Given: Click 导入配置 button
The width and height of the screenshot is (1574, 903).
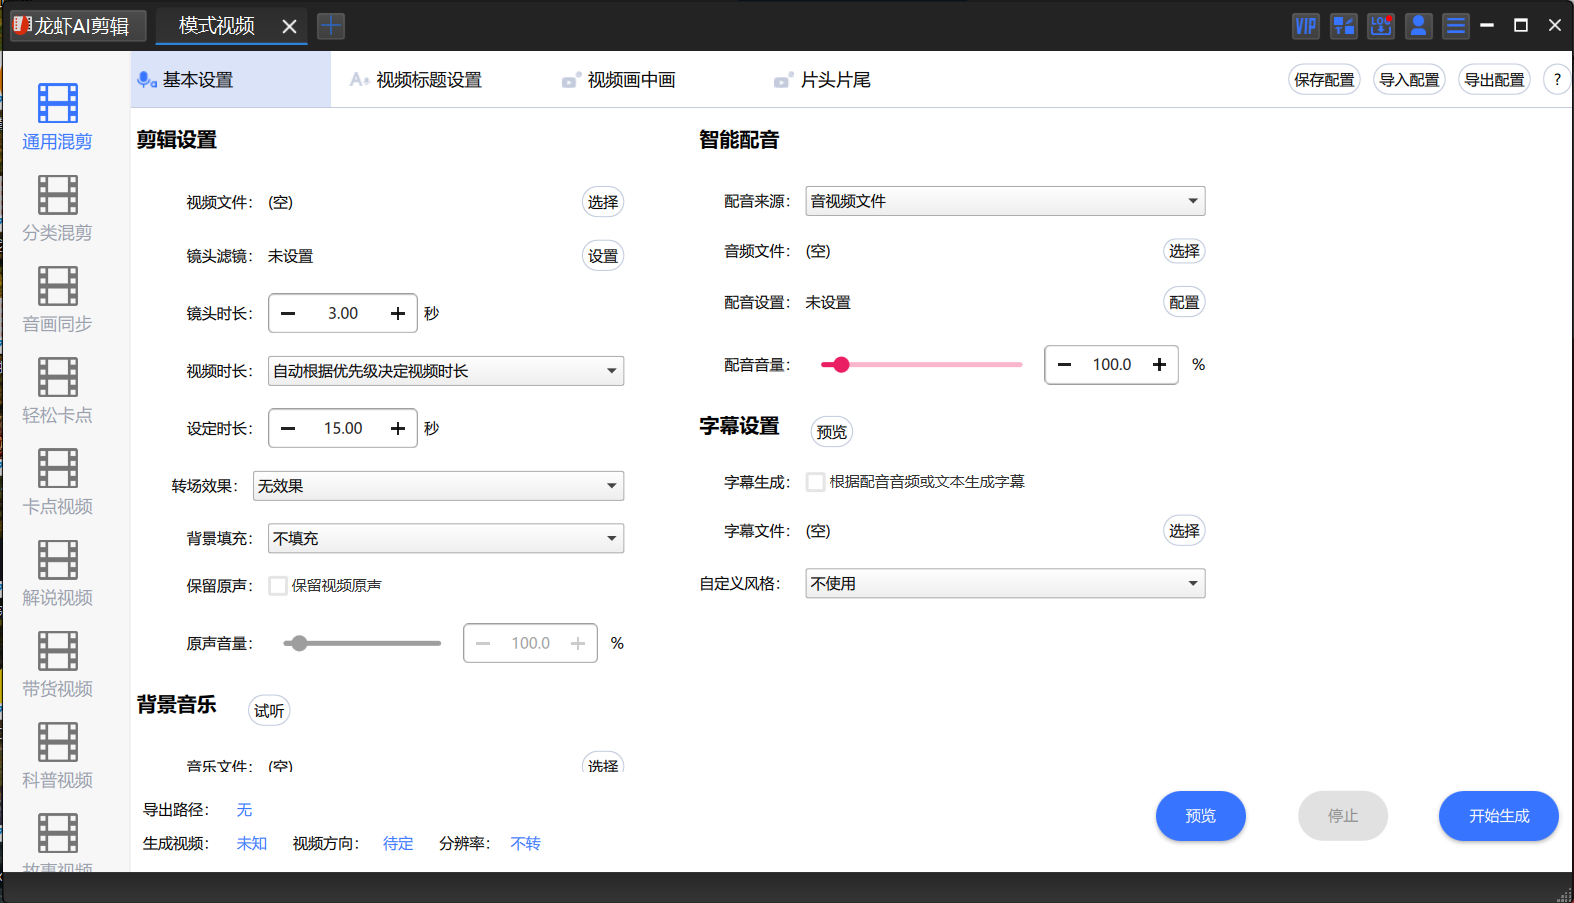Looking at the screenshot, I should [x=1409, y=79].
